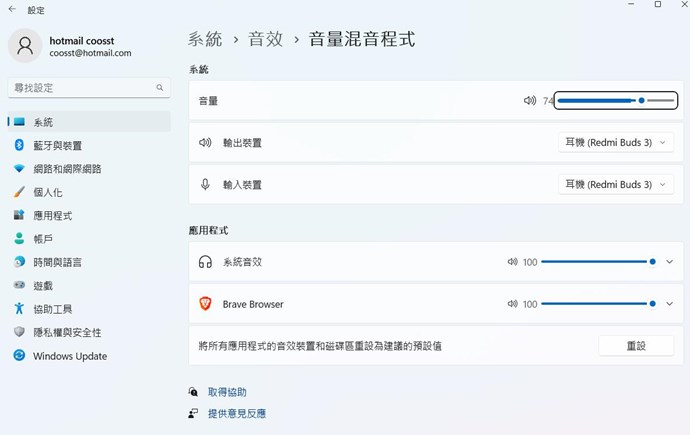
Task: Open 輸入裝置 device dropdown
Action: point(615,185)
